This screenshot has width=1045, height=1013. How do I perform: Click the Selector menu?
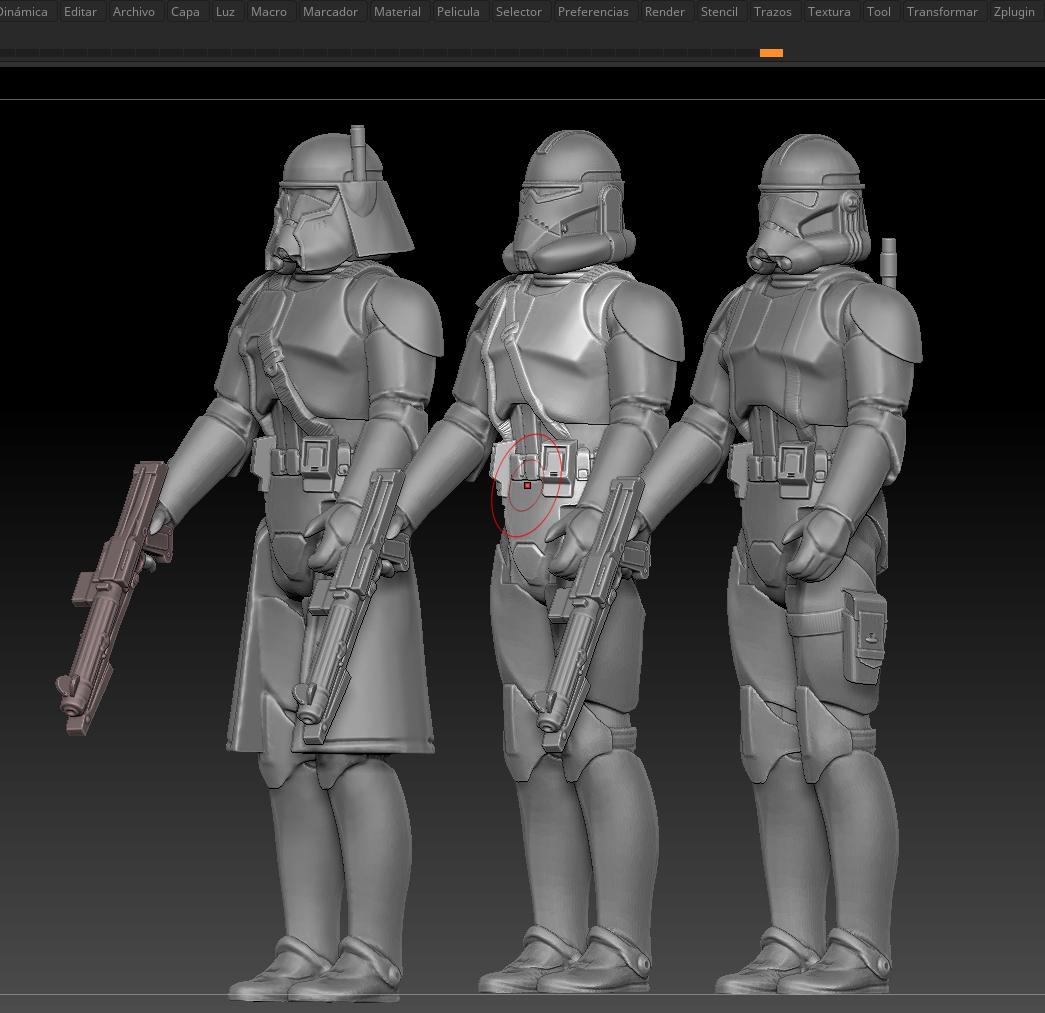click(519, 12)
